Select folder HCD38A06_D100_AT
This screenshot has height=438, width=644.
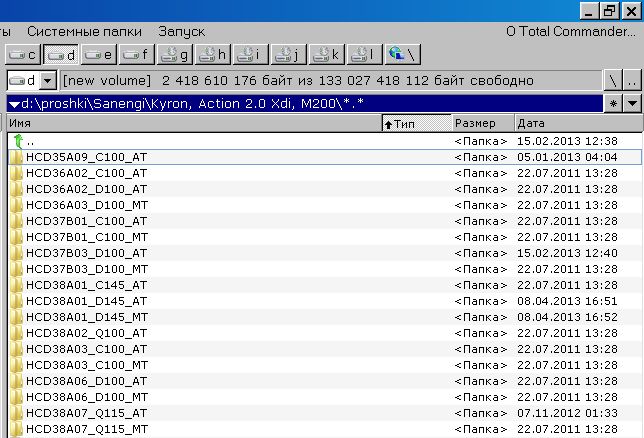coord(324,382)
